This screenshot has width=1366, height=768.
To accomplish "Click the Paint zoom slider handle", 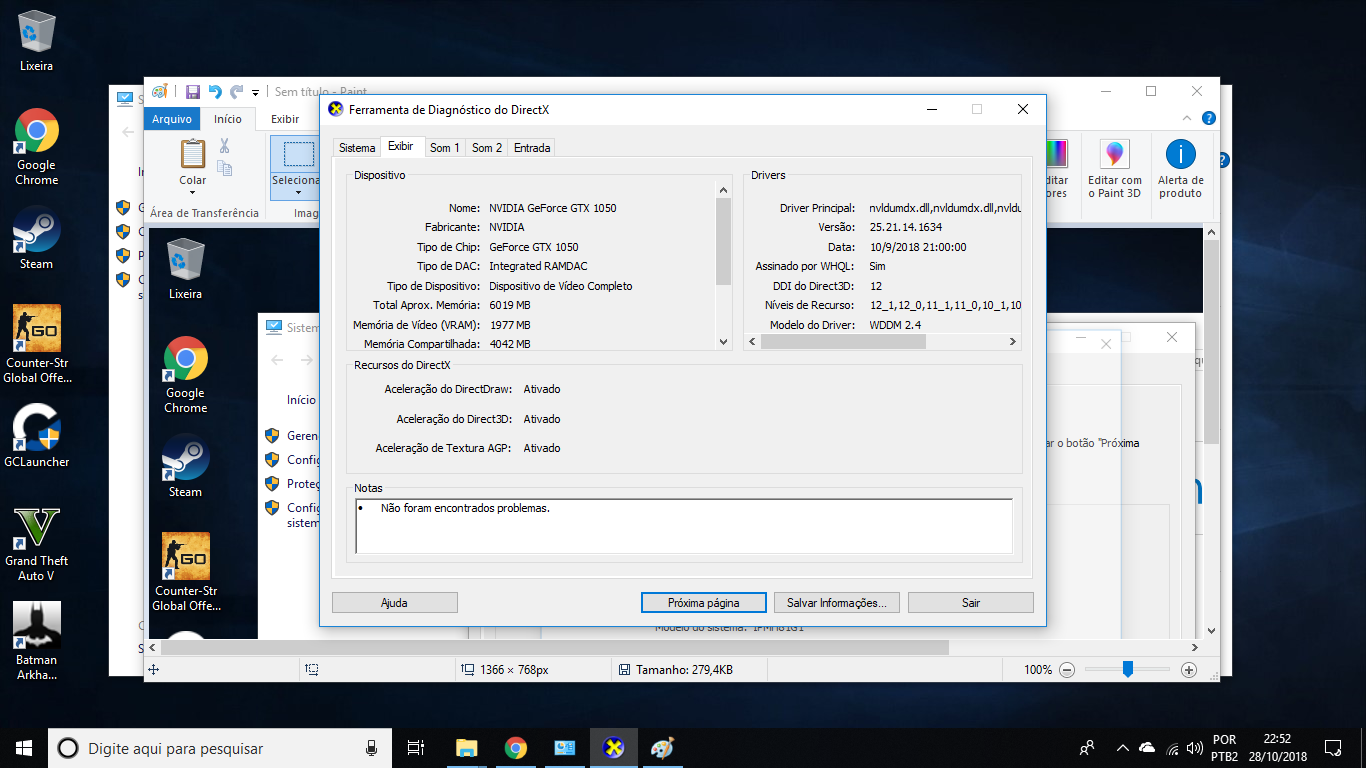I will tap(1128, 669).
